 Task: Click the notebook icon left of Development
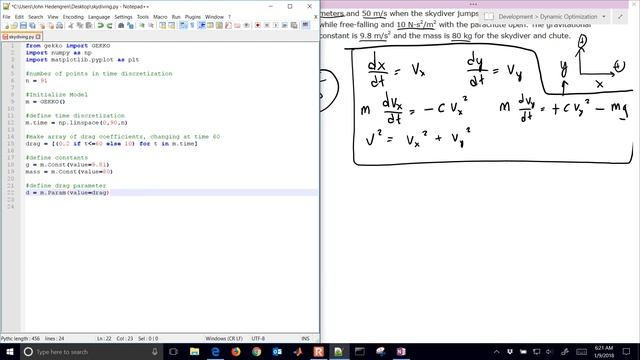[489, 17]
